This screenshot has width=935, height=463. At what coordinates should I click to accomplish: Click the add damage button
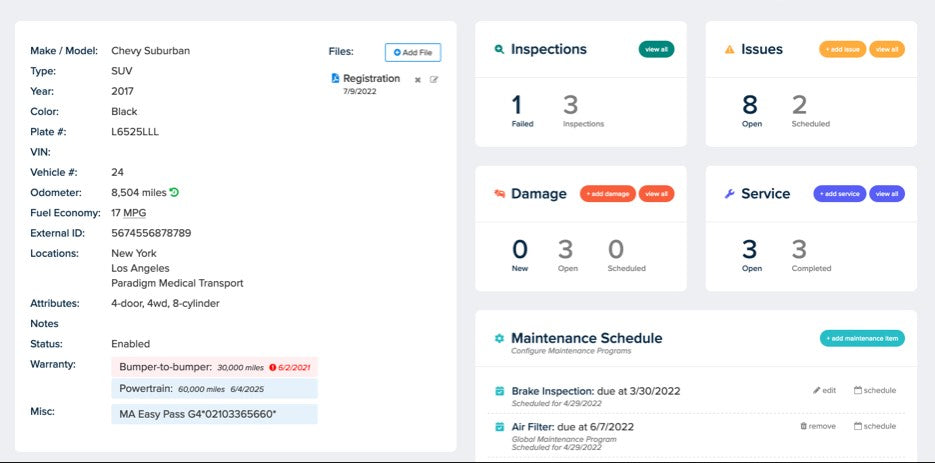(607, 194)
